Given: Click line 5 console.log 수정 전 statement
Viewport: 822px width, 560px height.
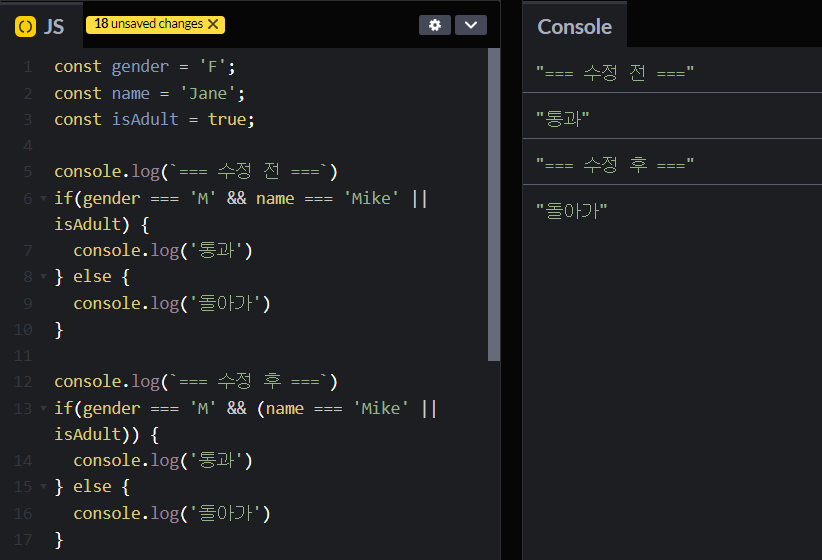Looking at the screenshot, I should click(196, 172).
